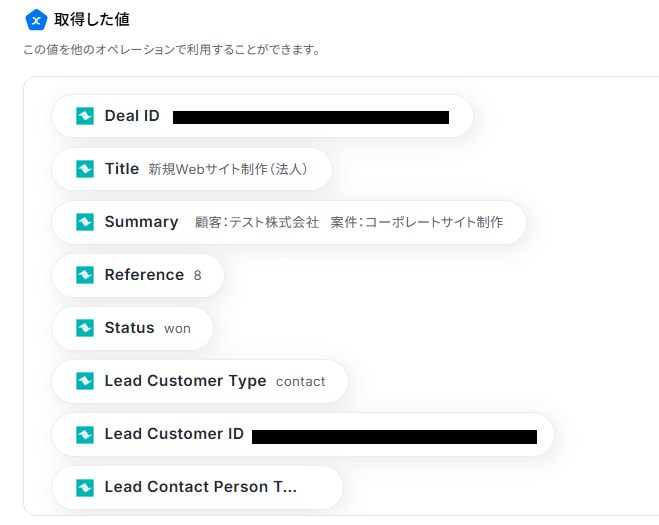Click the teal icon by Lead Customer Type
This screenshot has height=525, width=659.
(x=85, y=381)
